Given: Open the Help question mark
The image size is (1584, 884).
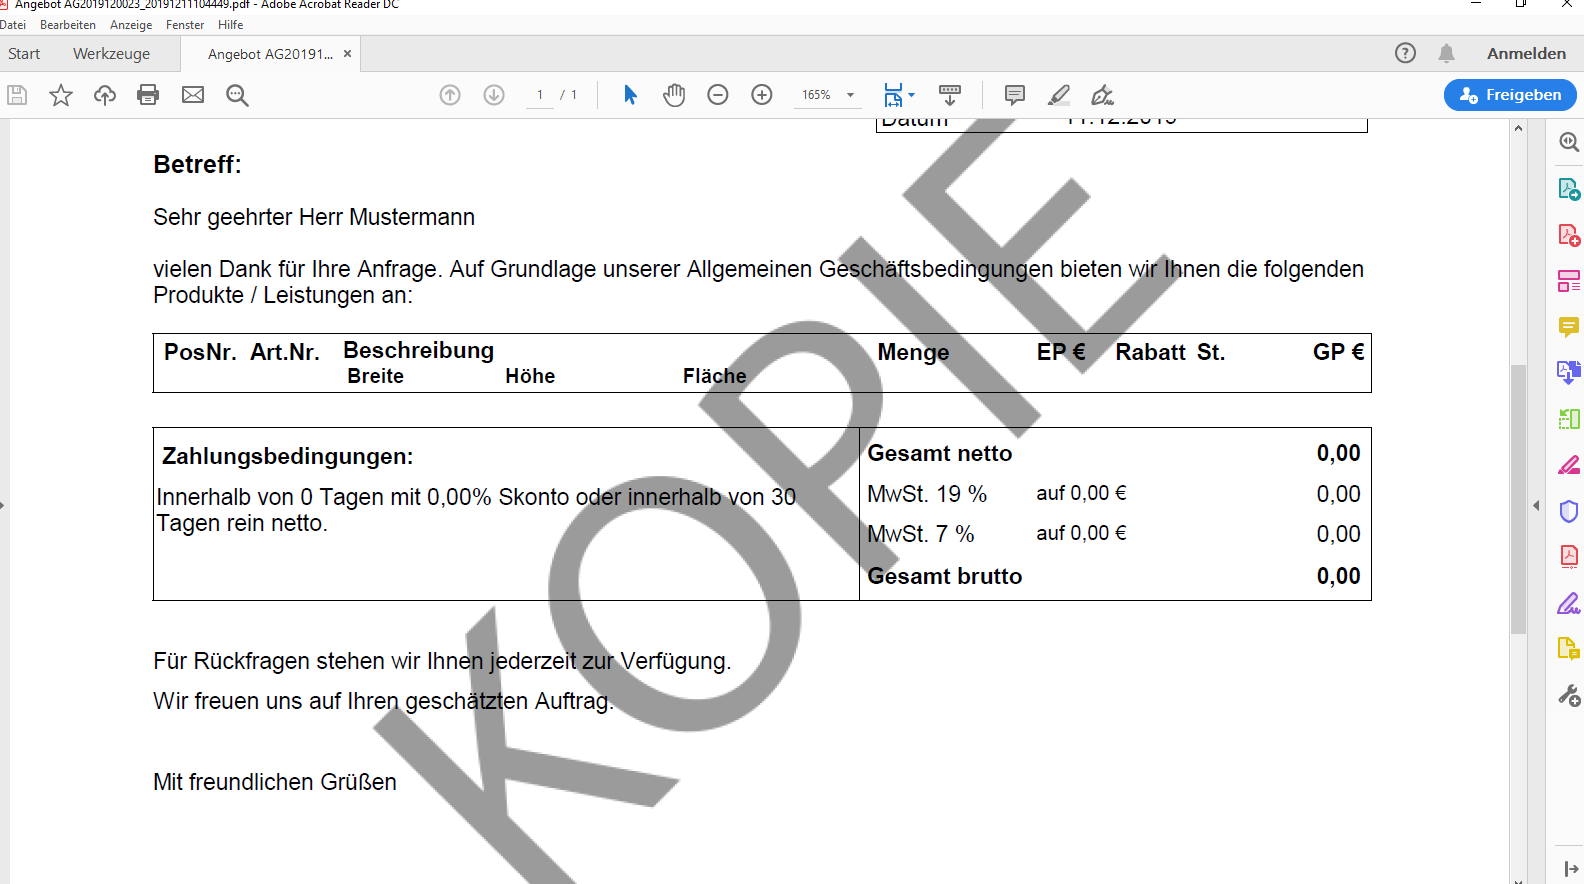Looking at the screenshot, I should pos(1405,53).
